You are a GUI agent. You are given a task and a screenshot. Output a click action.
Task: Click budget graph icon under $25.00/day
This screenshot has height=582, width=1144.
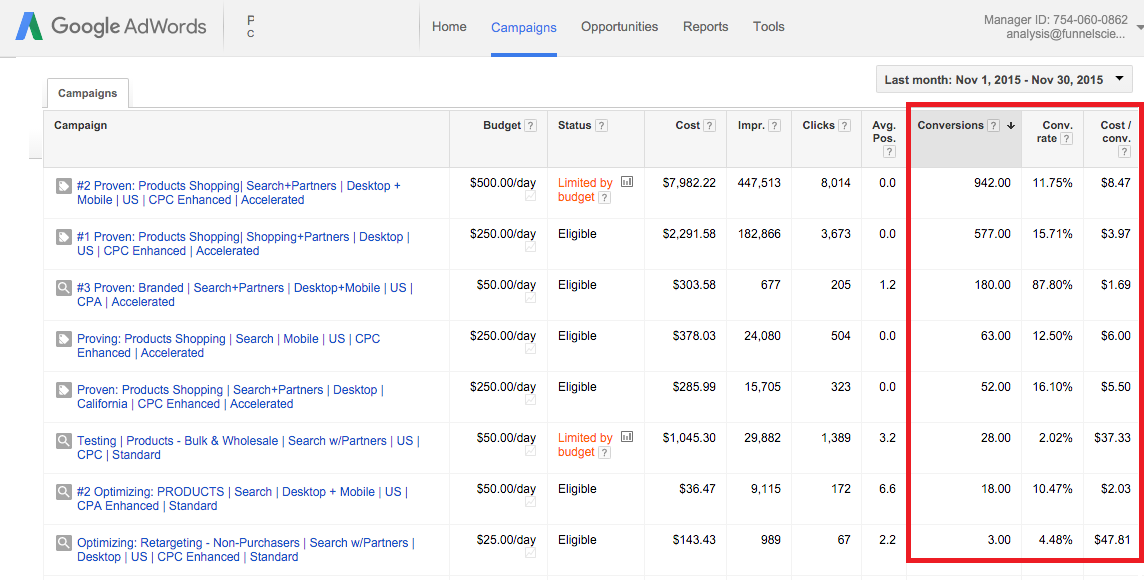click(530, 554)
